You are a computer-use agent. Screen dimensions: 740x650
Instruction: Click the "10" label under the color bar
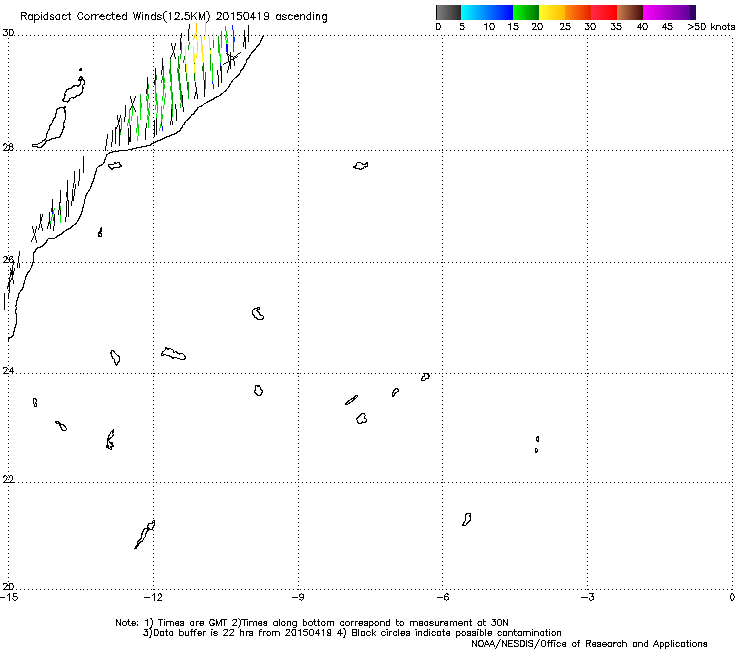pyautogui.click(x=489, y=27)
